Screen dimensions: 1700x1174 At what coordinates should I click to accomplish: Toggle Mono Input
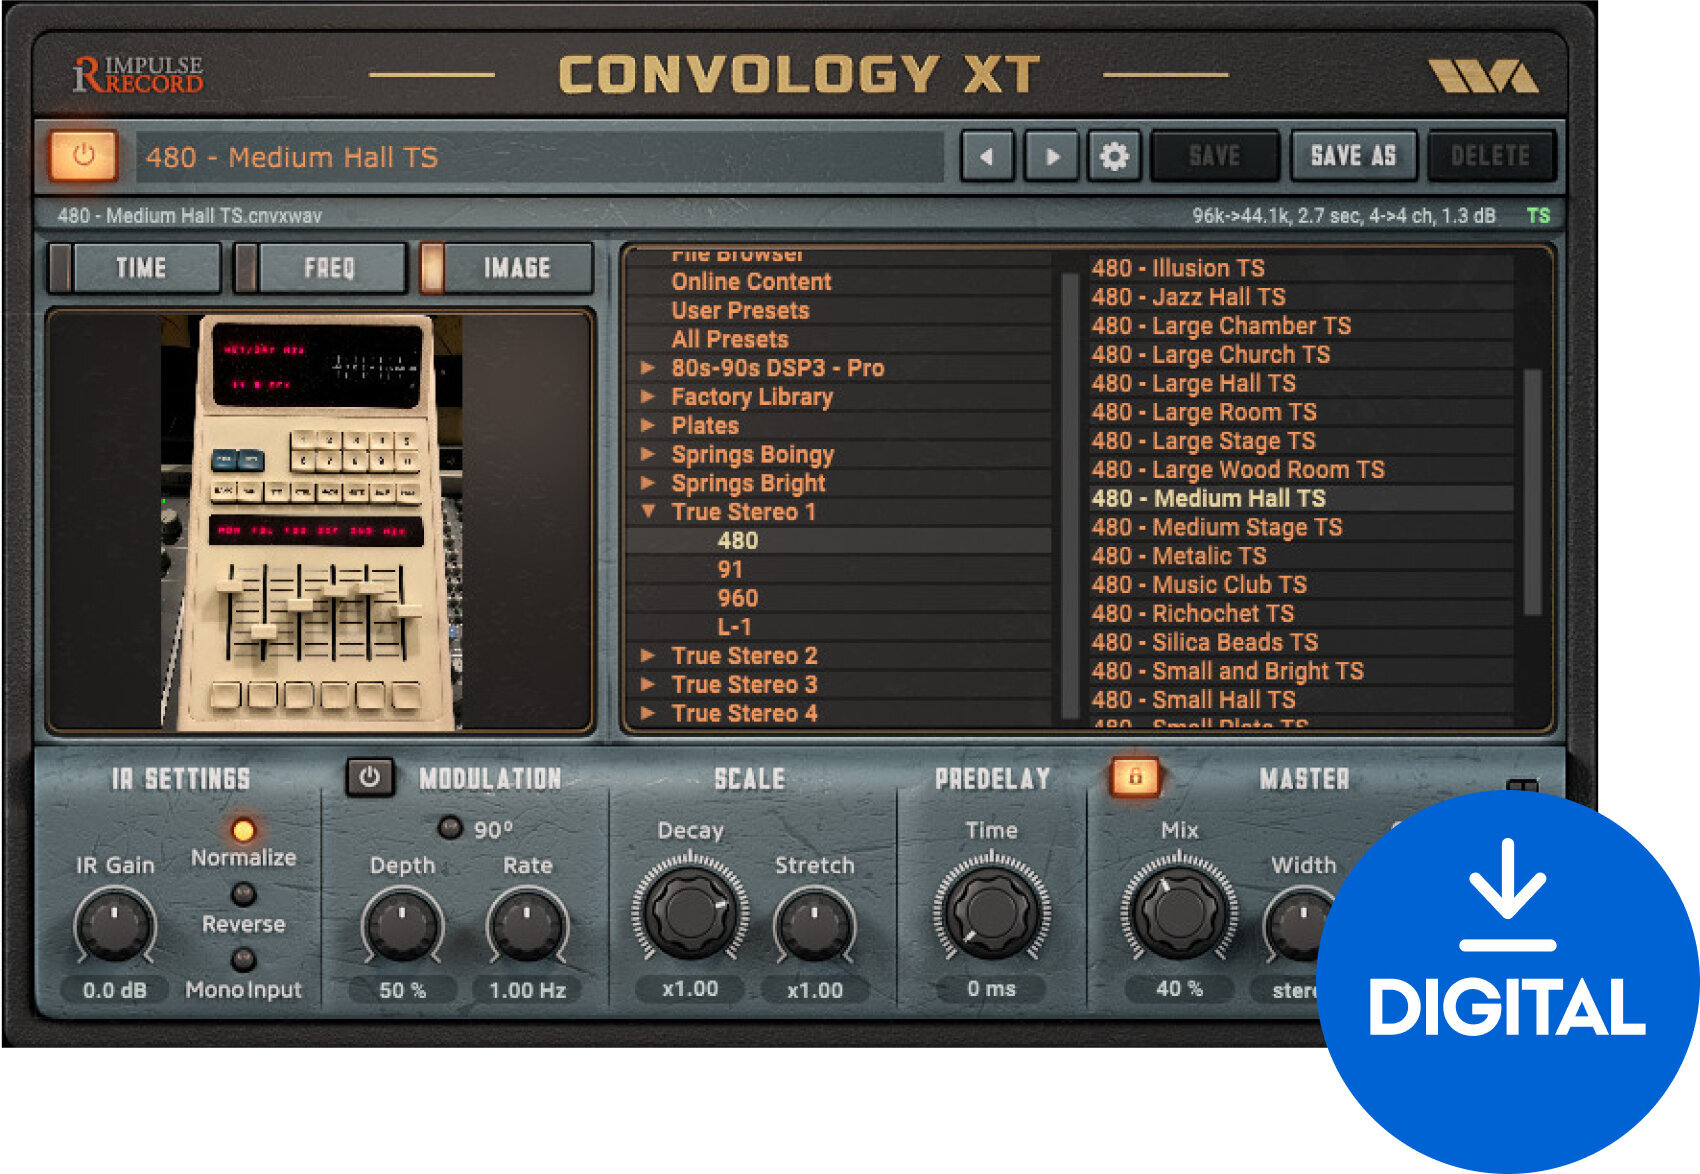click(x=241, y=962)
